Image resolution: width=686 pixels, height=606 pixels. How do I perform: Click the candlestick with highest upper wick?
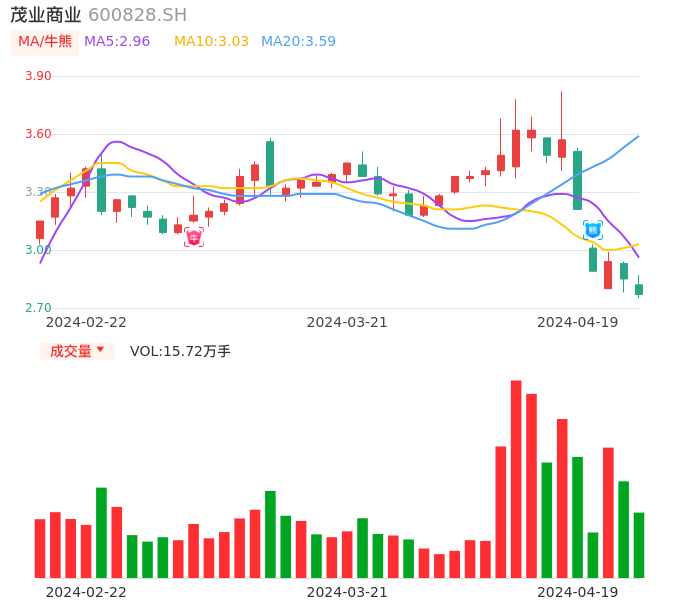point(562,148)
